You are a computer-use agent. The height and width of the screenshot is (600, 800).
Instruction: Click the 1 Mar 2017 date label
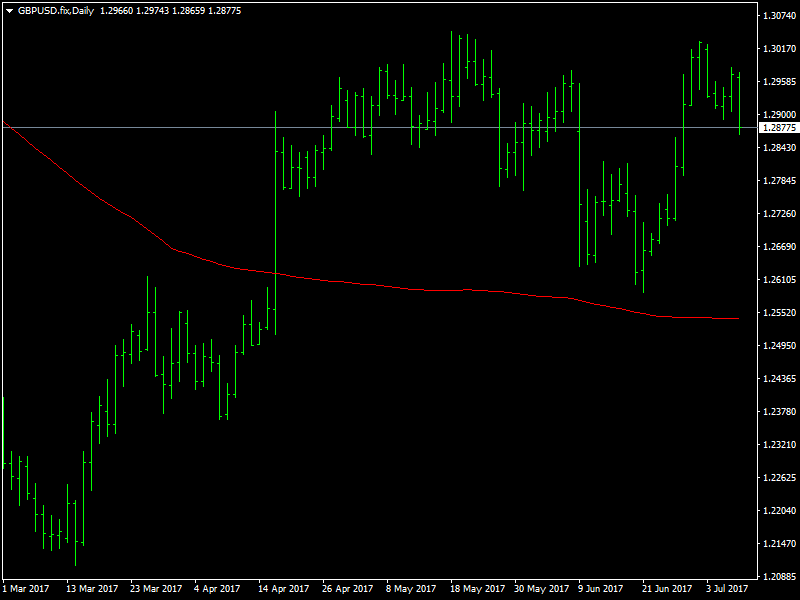tap(26, 589)
